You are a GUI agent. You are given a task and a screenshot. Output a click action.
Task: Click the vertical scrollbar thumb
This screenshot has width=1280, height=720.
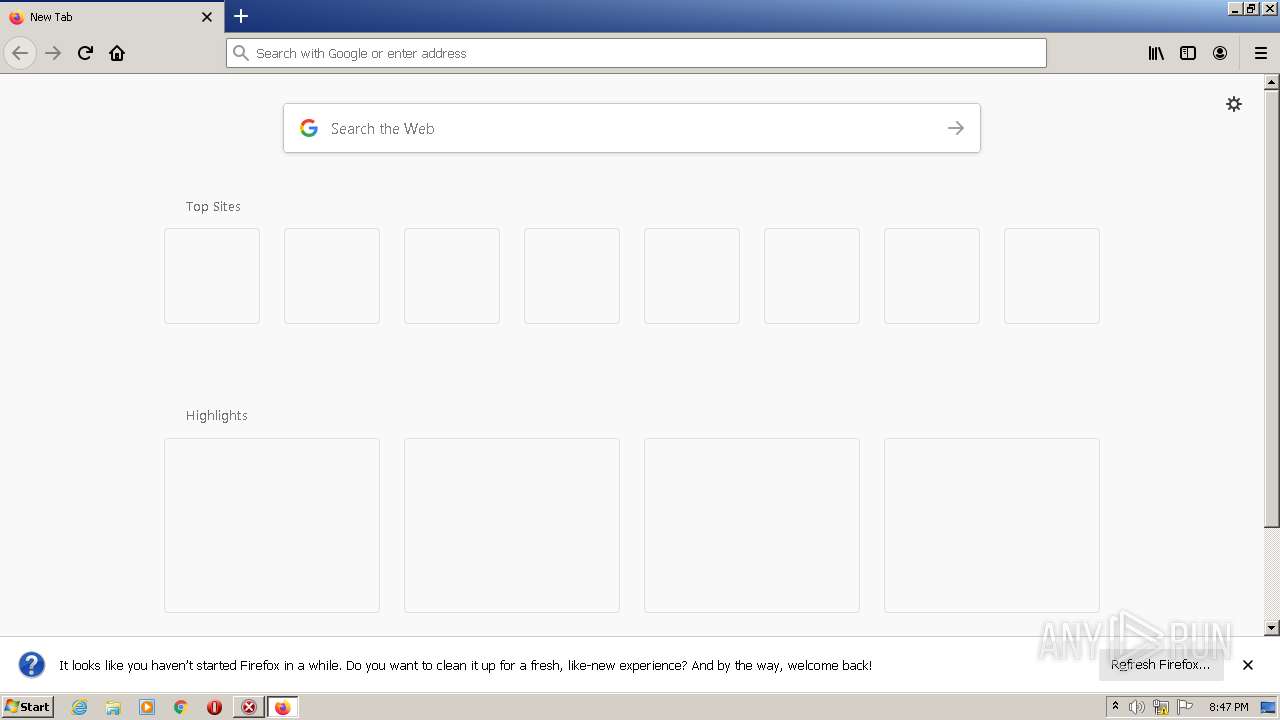[1272, 308]
